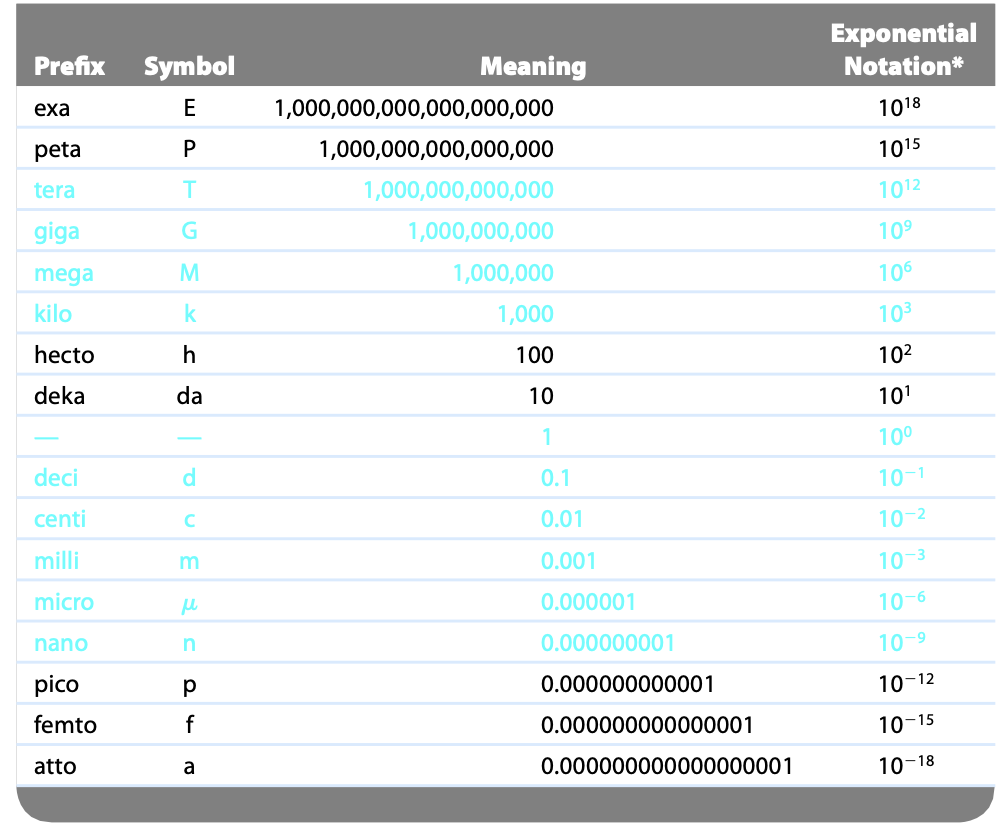This screenshot has width=1008, height=830.
Task: Click the exponential notation 10^15
Action: click(899, 148)
